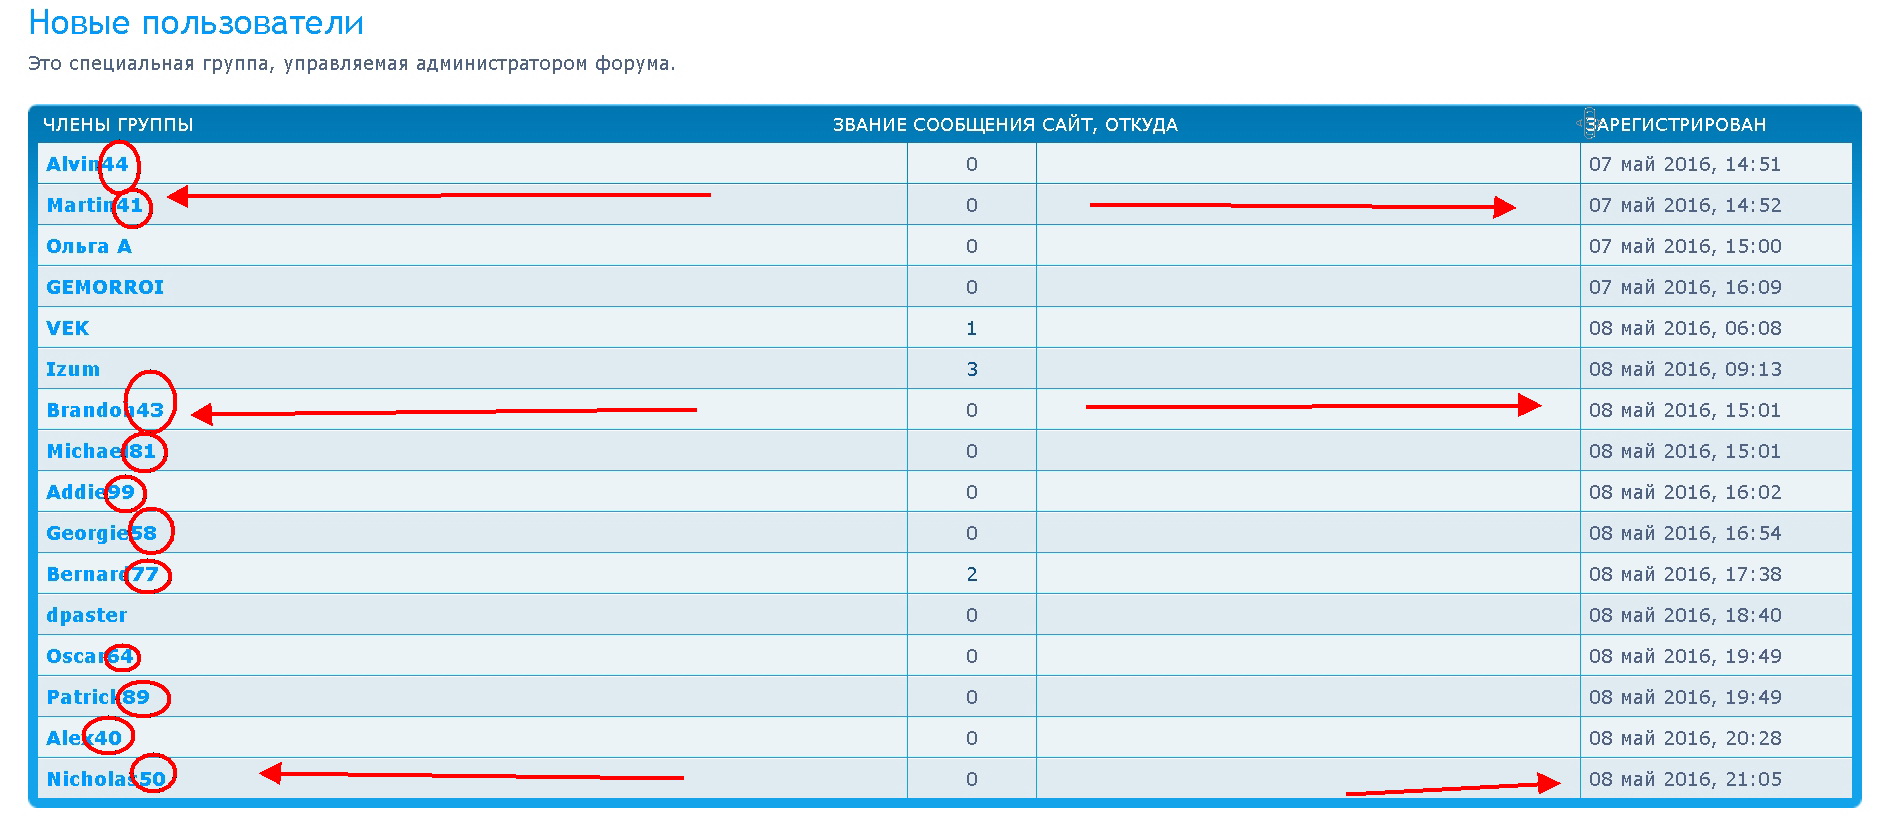1878x817 pixels.
Task: Select the date 08 май 2016, 21:05
Action: coord(1685,779)
